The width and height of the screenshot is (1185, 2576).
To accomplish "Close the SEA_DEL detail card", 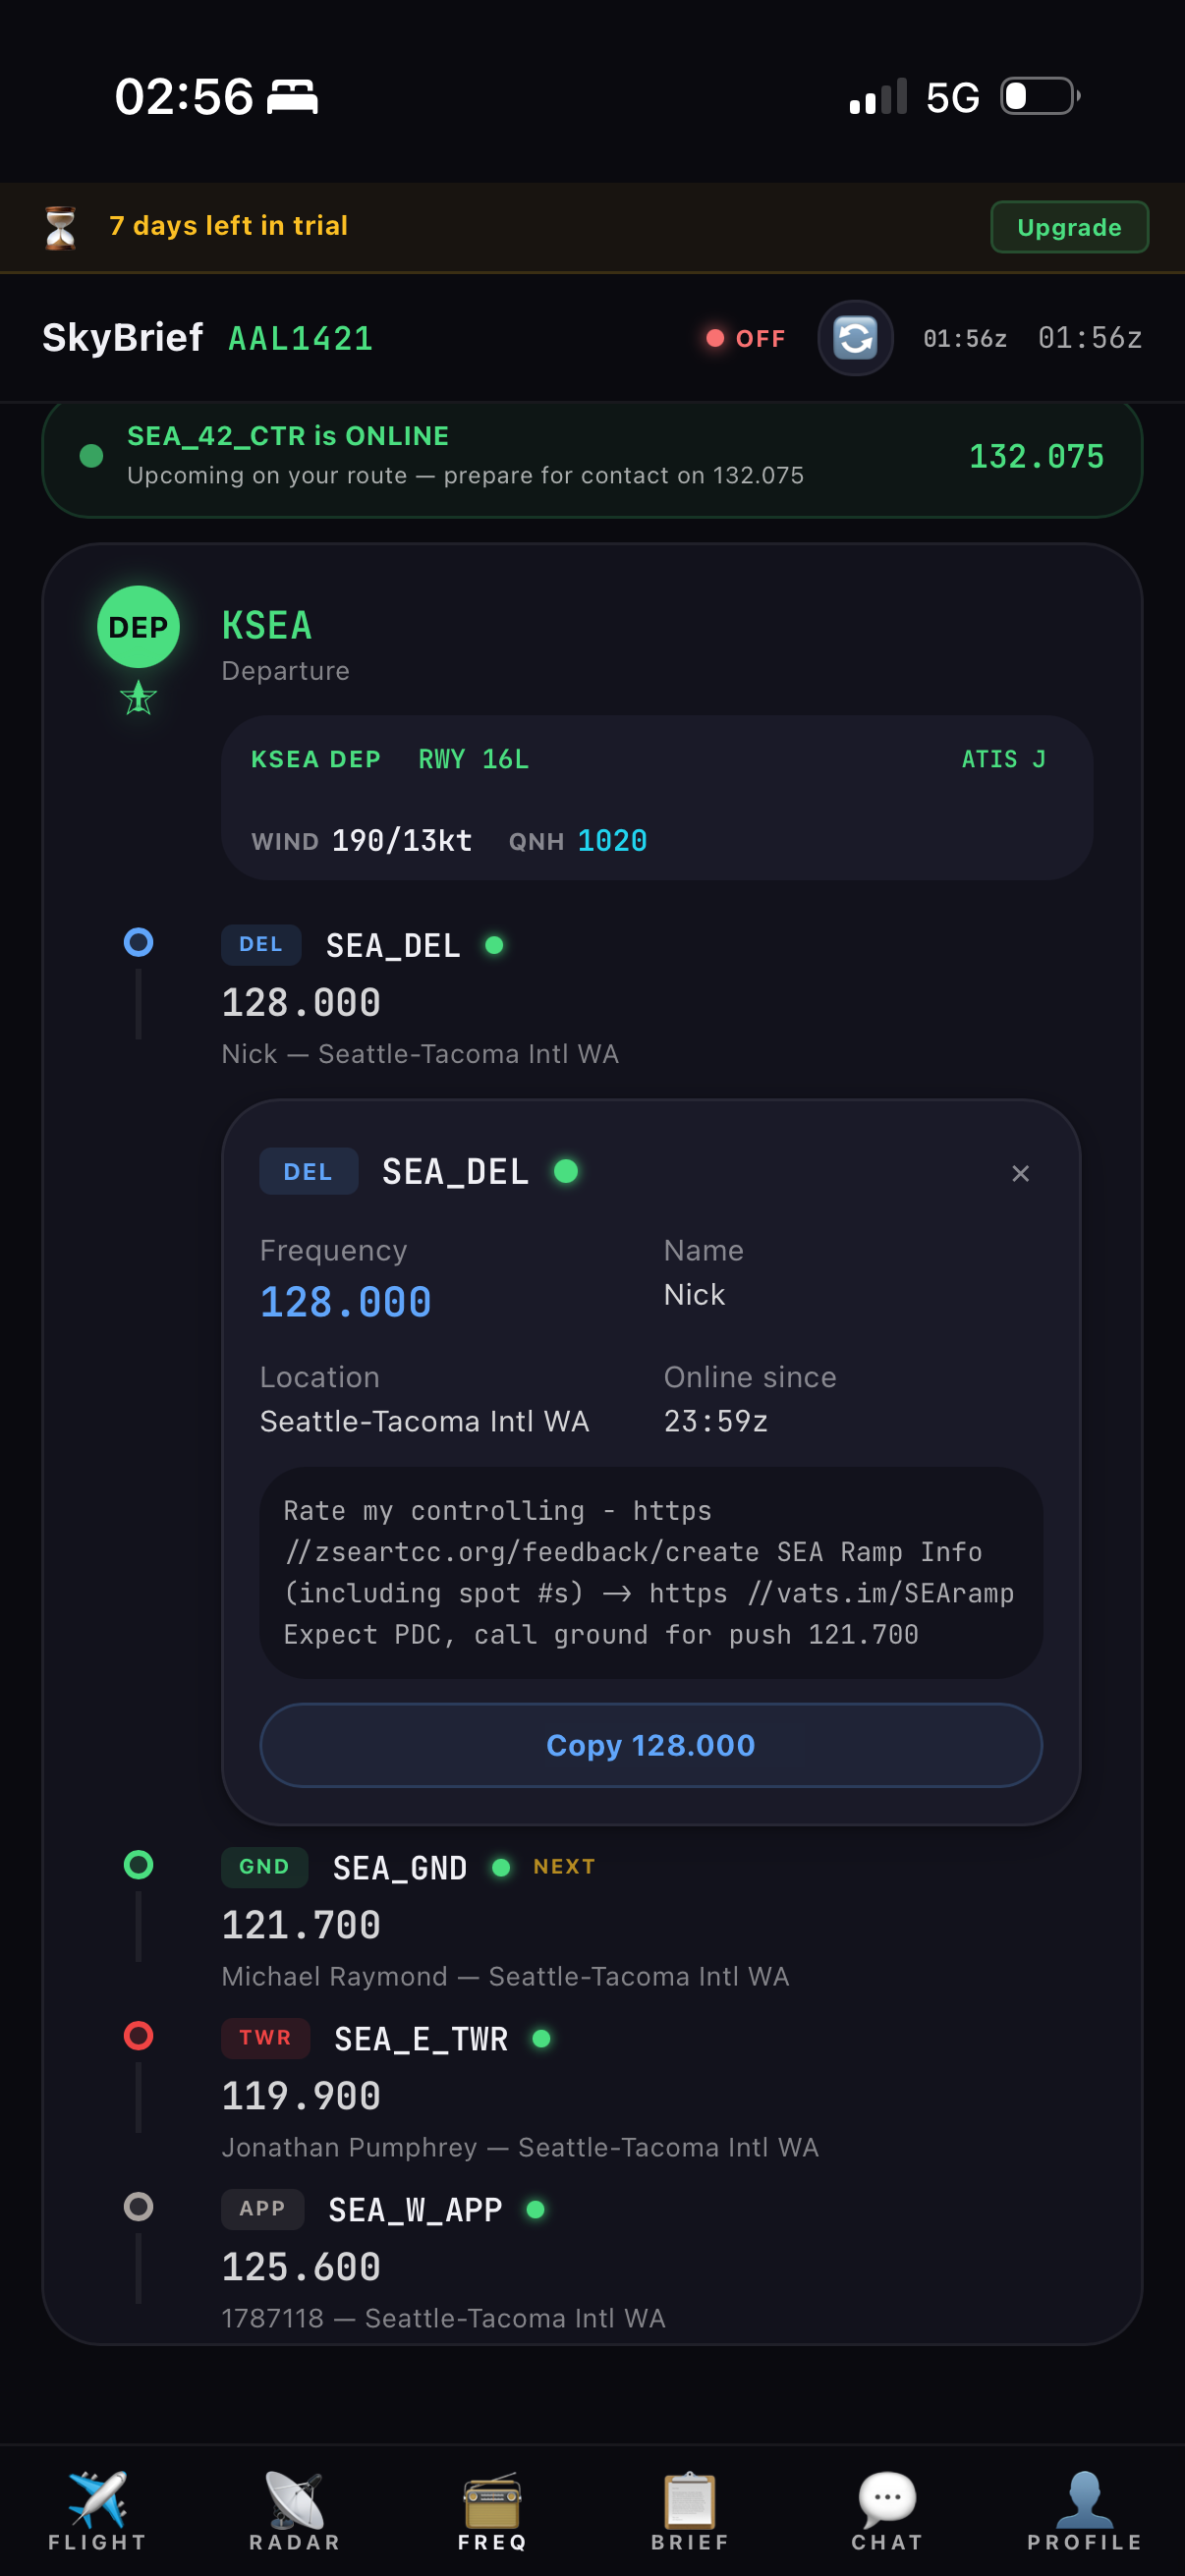I will click(x=1020, y=1173).
